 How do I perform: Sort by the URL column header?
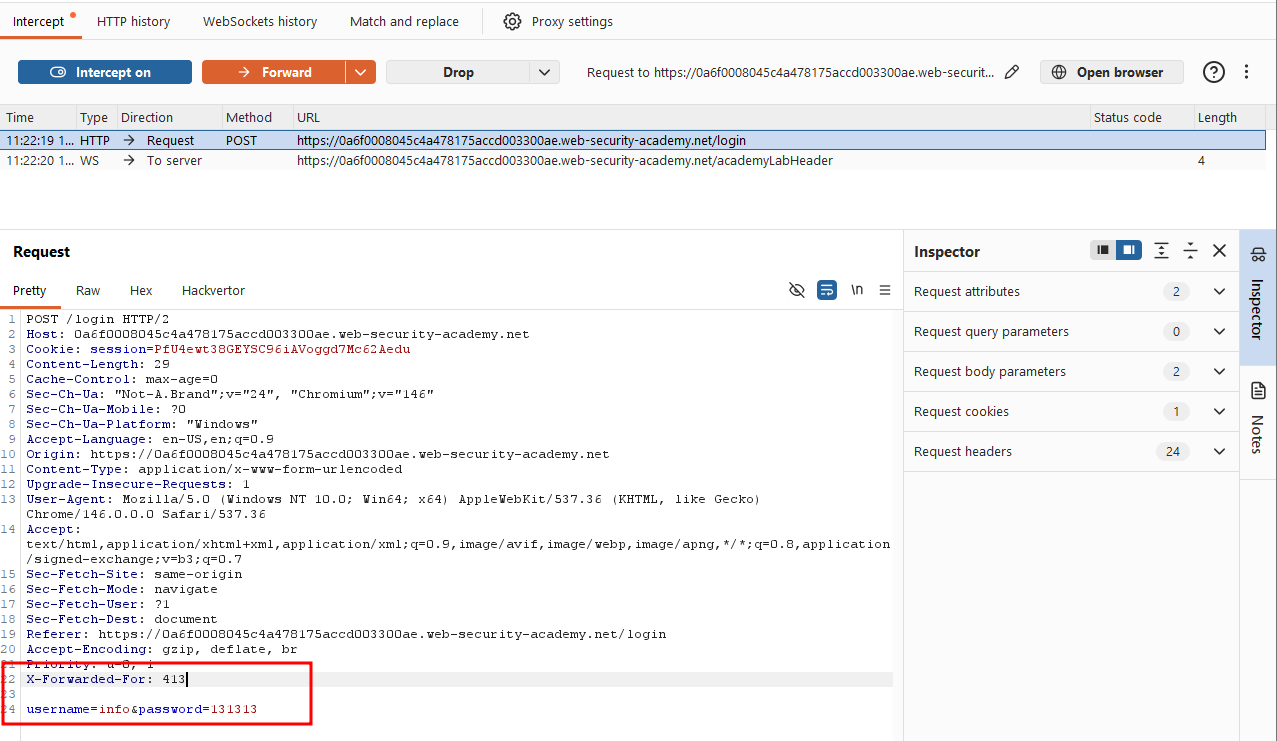691,117
